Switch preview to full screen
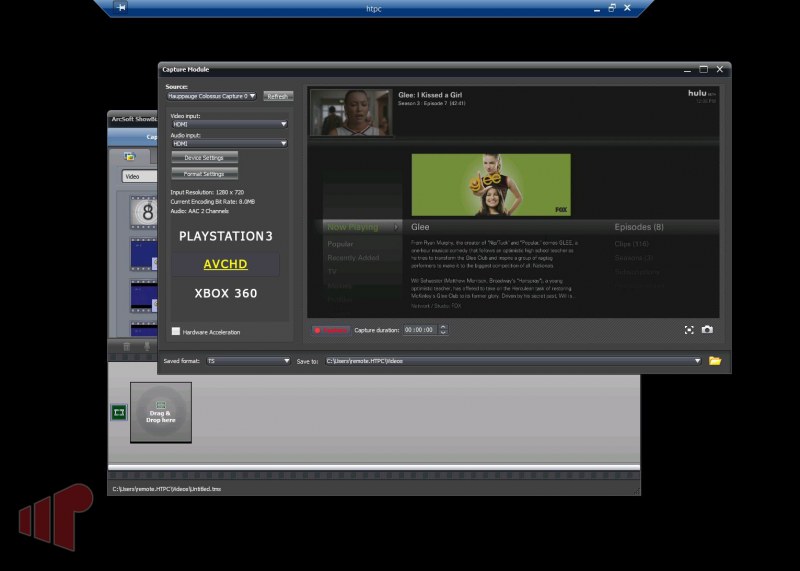 coord(689,330)
